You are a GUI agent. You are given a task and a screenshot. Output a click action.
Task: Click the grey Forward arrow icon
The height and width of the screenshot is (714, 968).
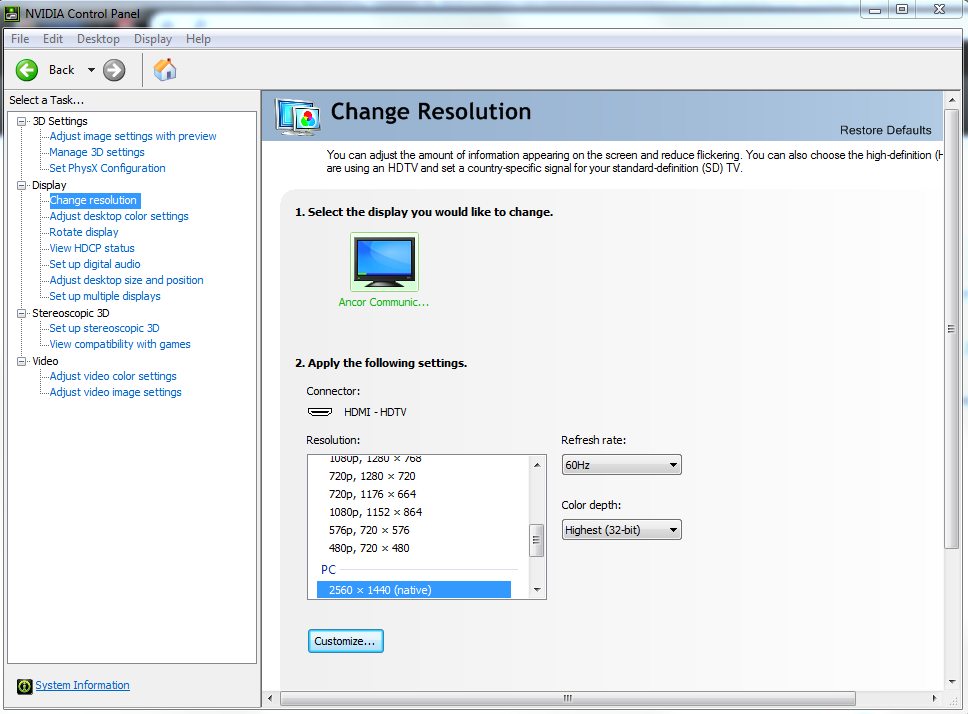(114, 70)
